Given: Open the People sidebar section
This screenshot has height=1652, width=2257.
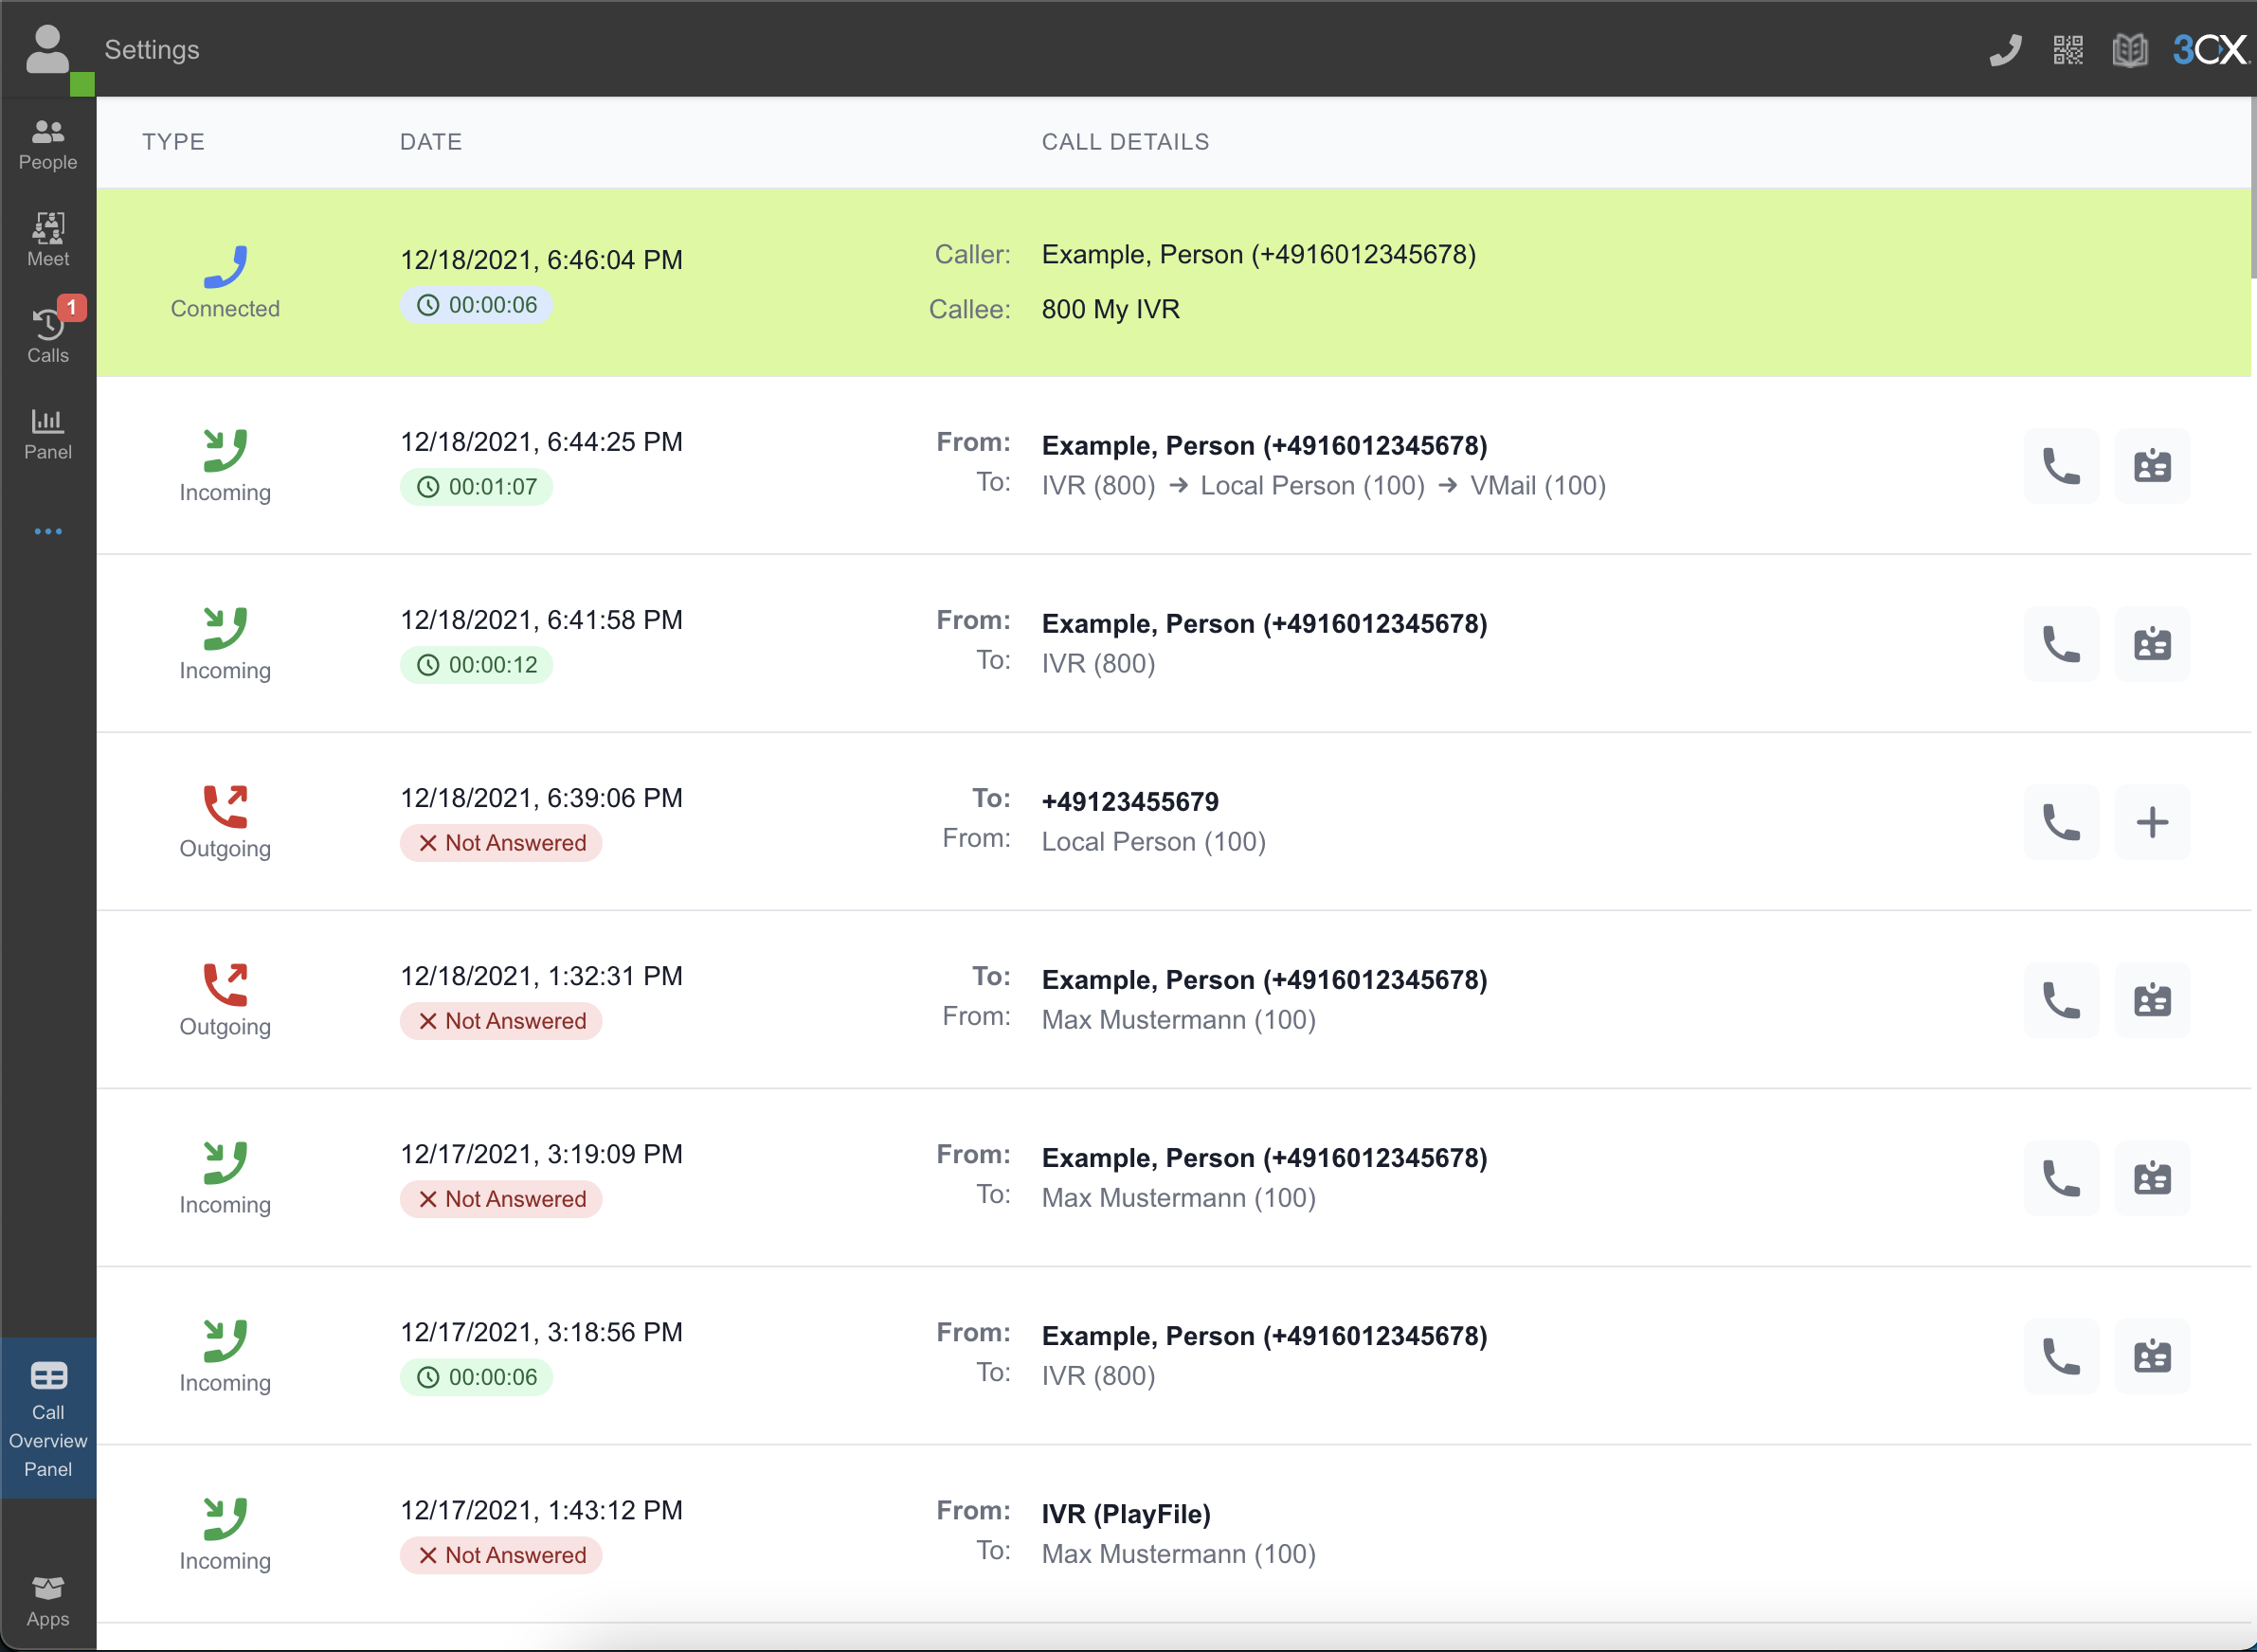Looking at the screenshot, I should (48, 144).
